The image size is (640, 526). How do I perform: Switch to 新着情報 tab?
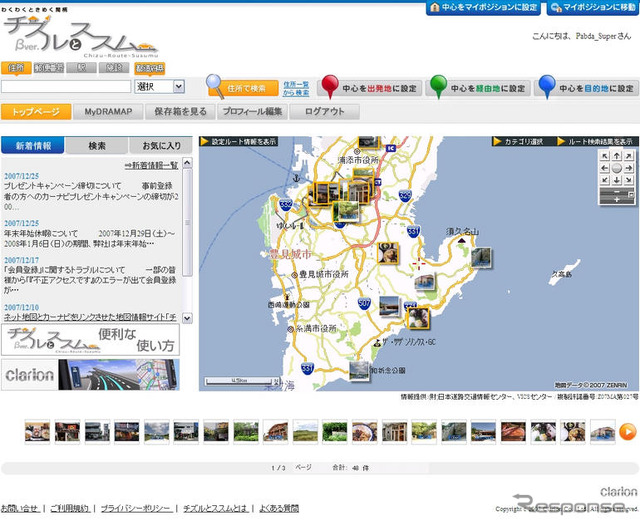coord(33,145)
